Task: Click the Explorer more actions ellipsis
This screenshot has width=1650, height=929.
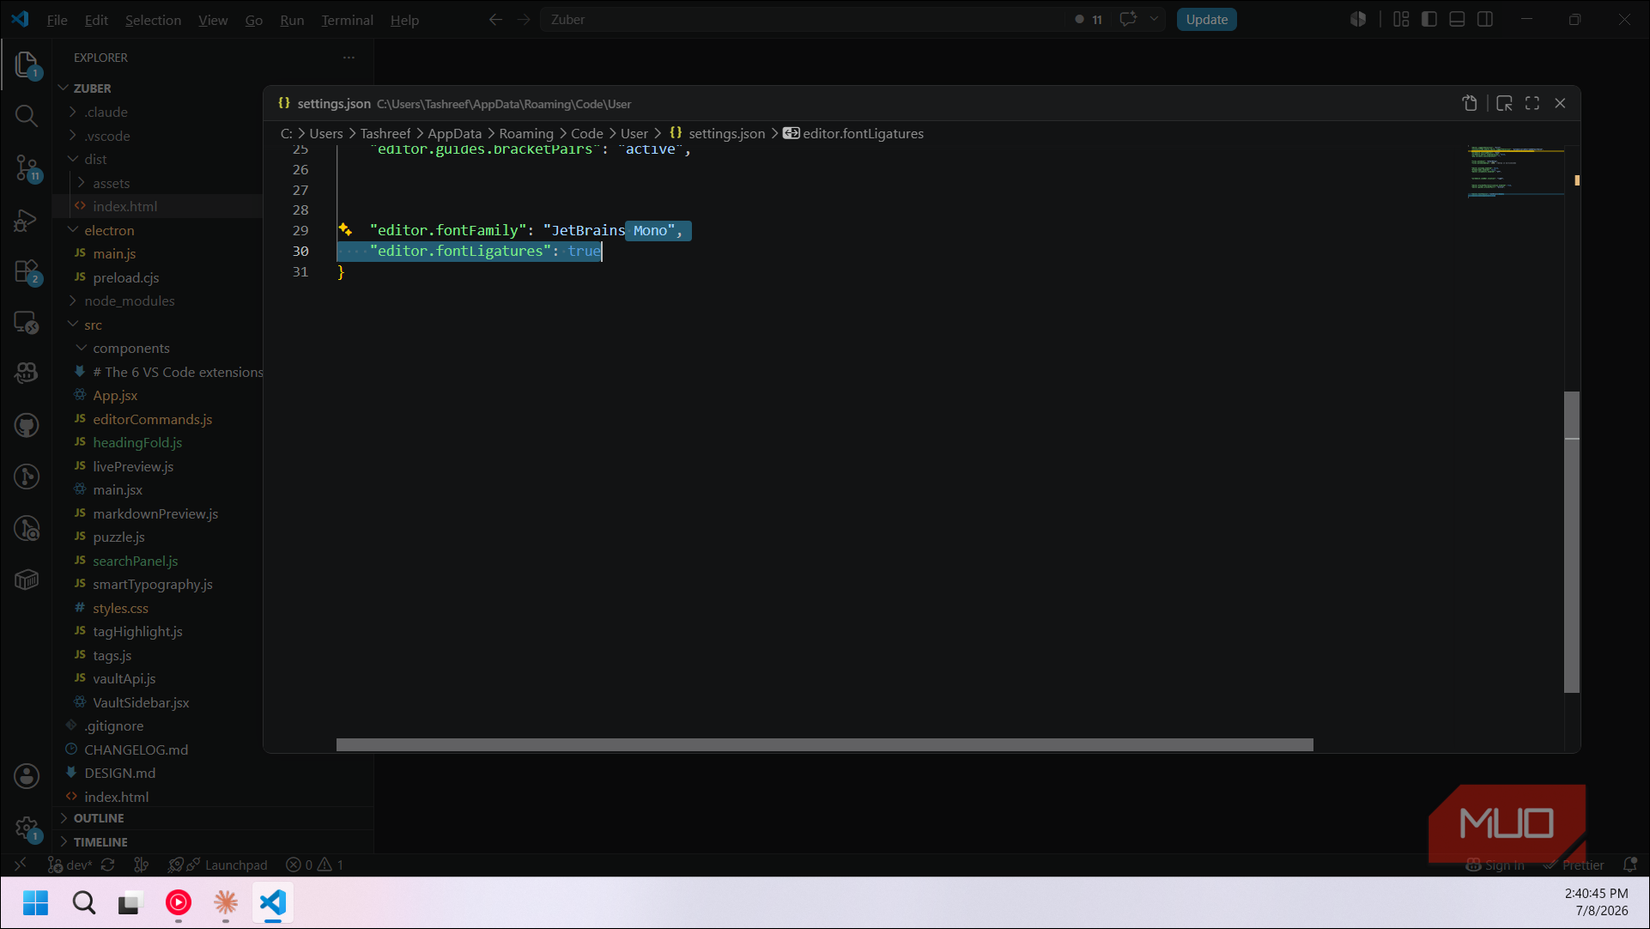Action: 349,58
